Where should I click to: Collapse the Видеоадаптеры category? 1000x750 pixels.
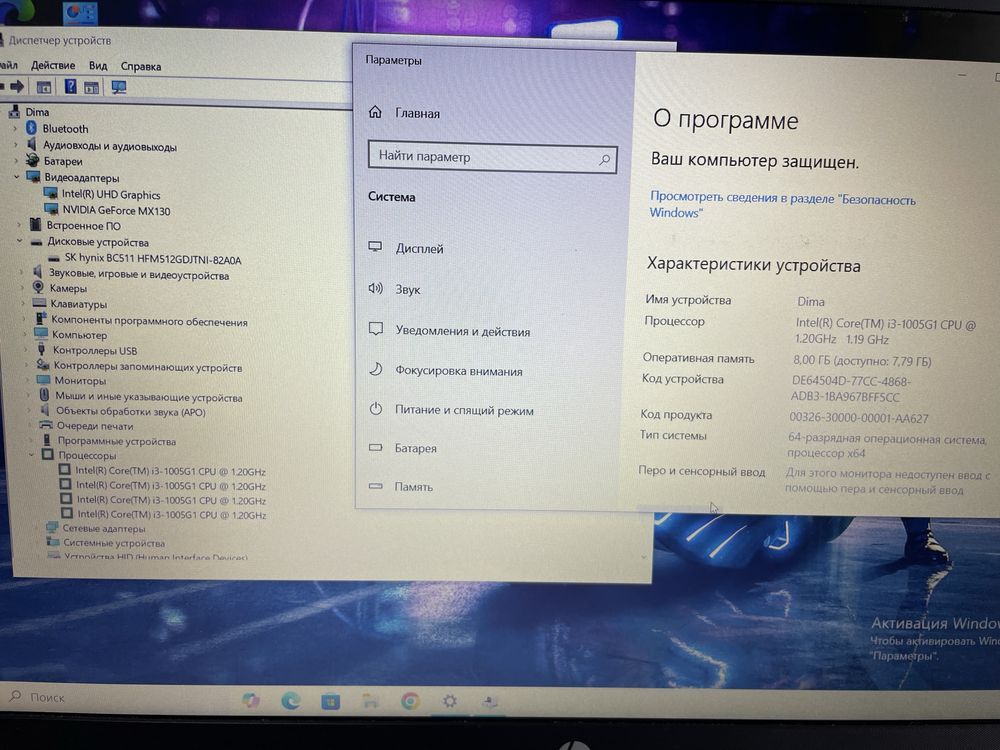coord(17,177)
